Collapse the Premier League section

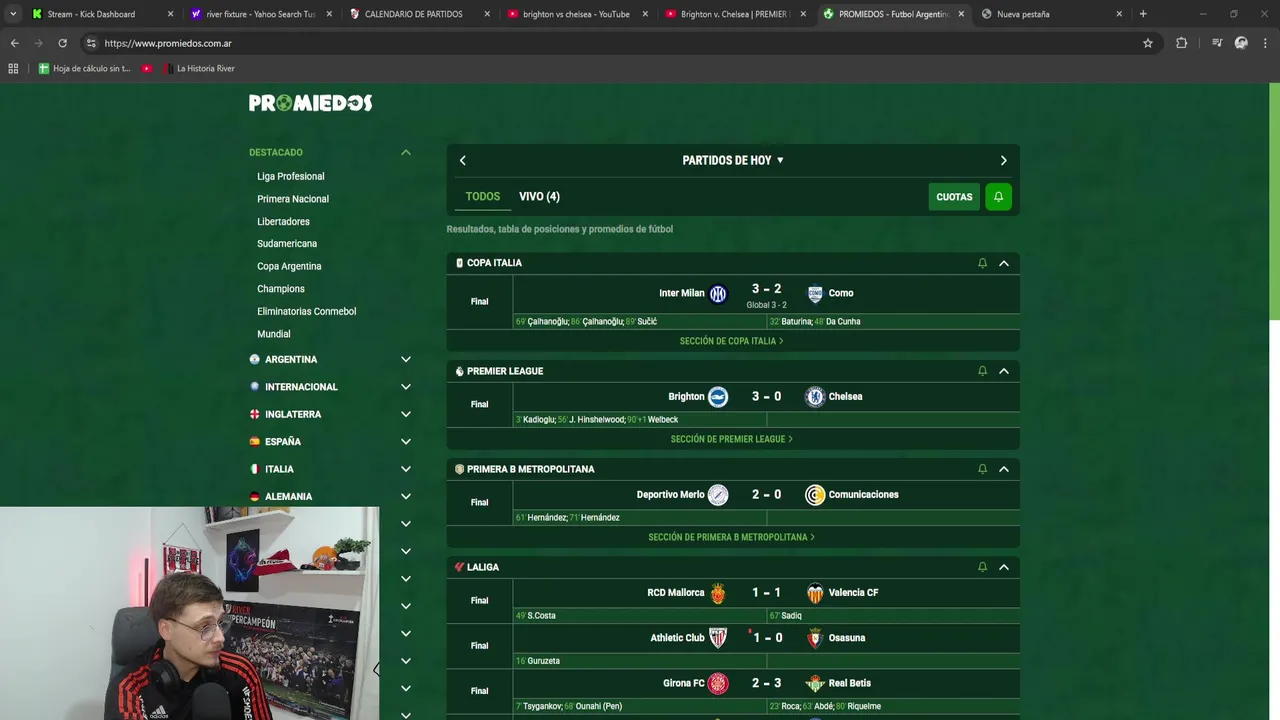tap(1004, 371)
